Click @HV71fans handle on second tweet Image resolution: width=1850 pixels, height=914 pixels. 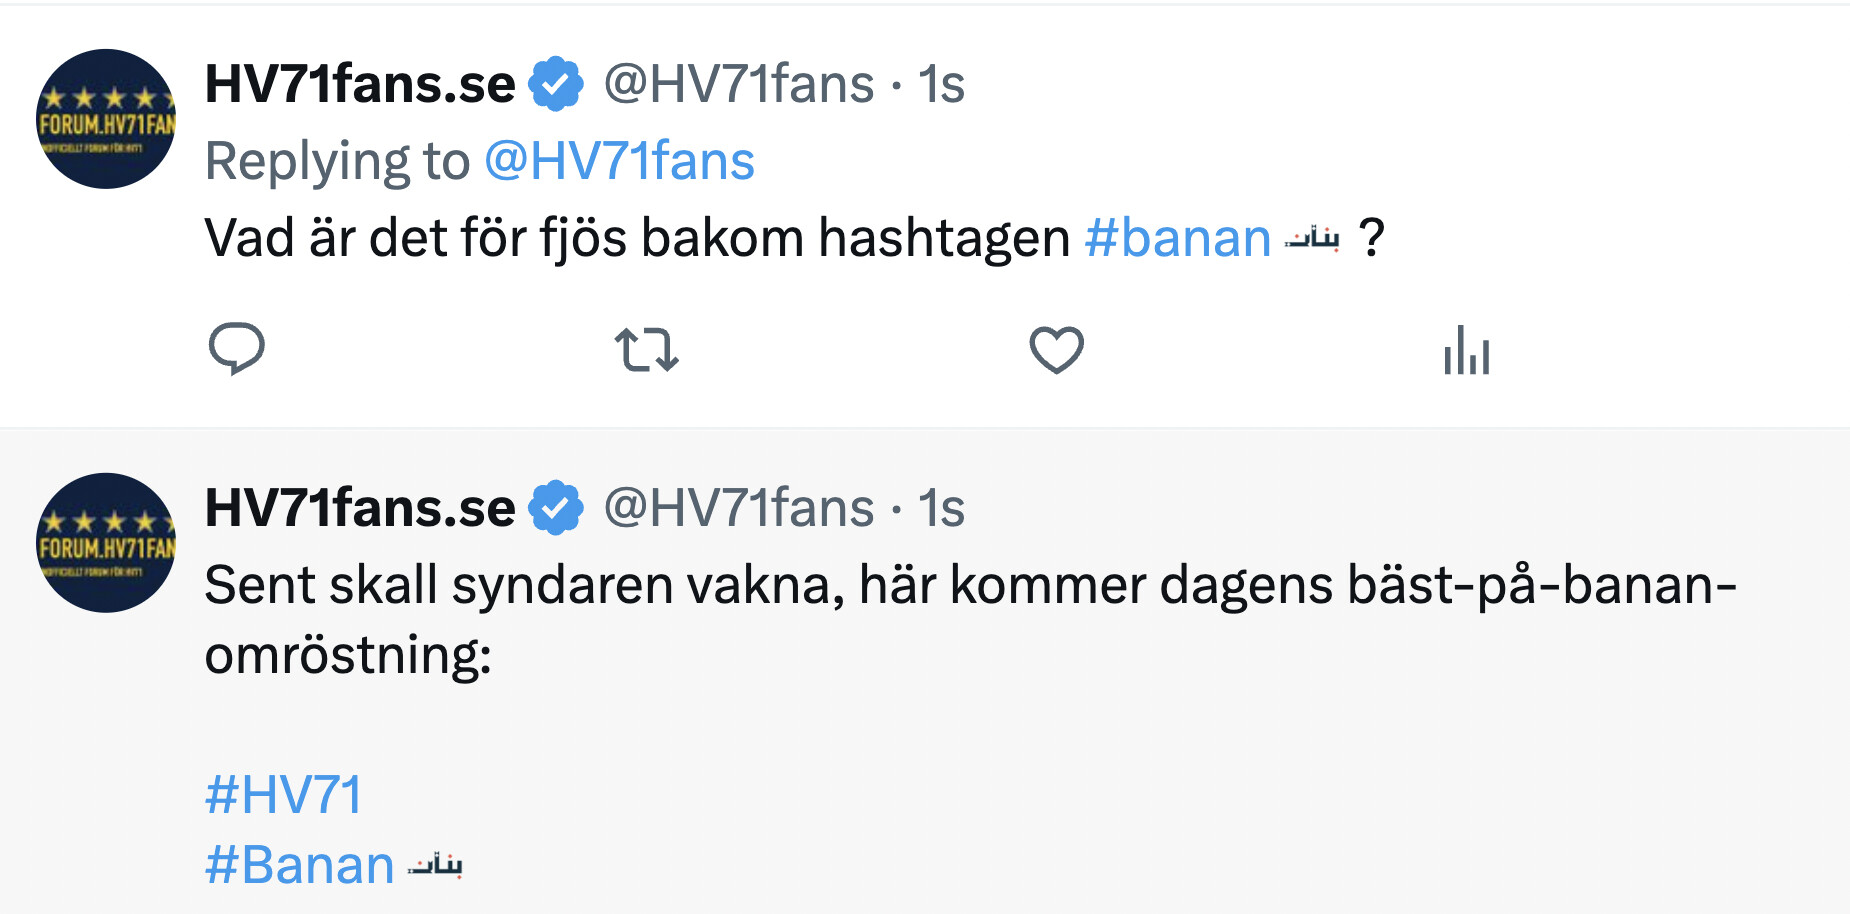click(738, 508)
